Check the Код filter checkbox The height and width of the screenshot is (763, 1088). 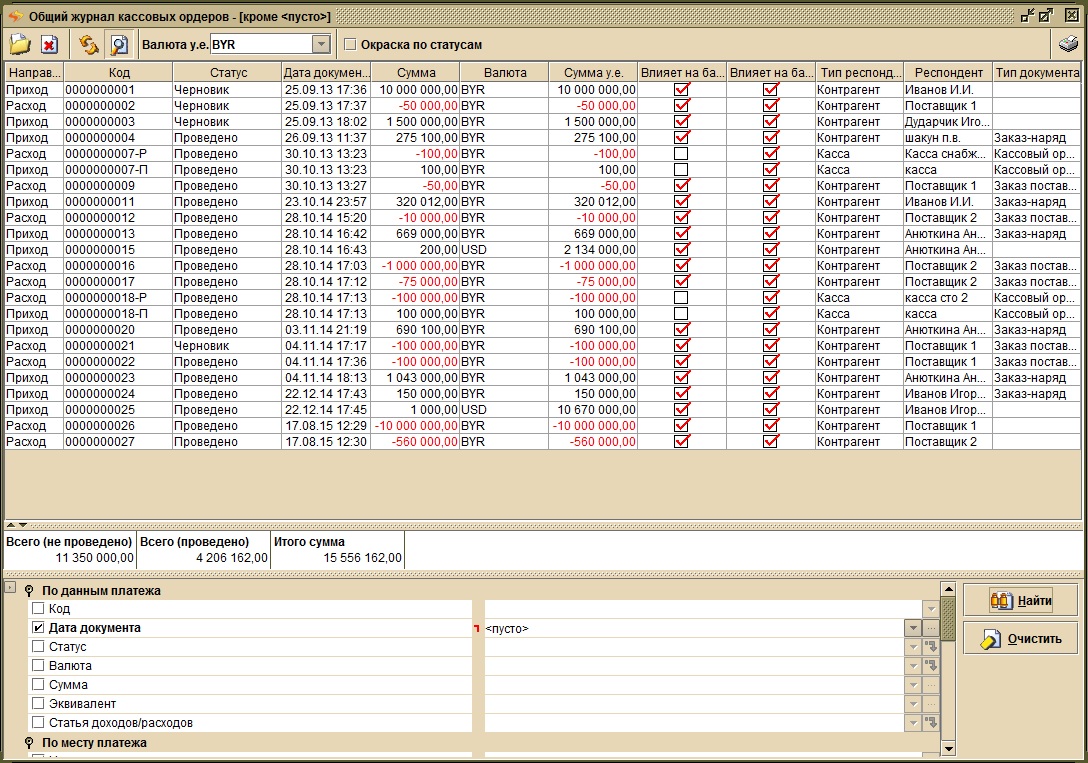[38, 608]
